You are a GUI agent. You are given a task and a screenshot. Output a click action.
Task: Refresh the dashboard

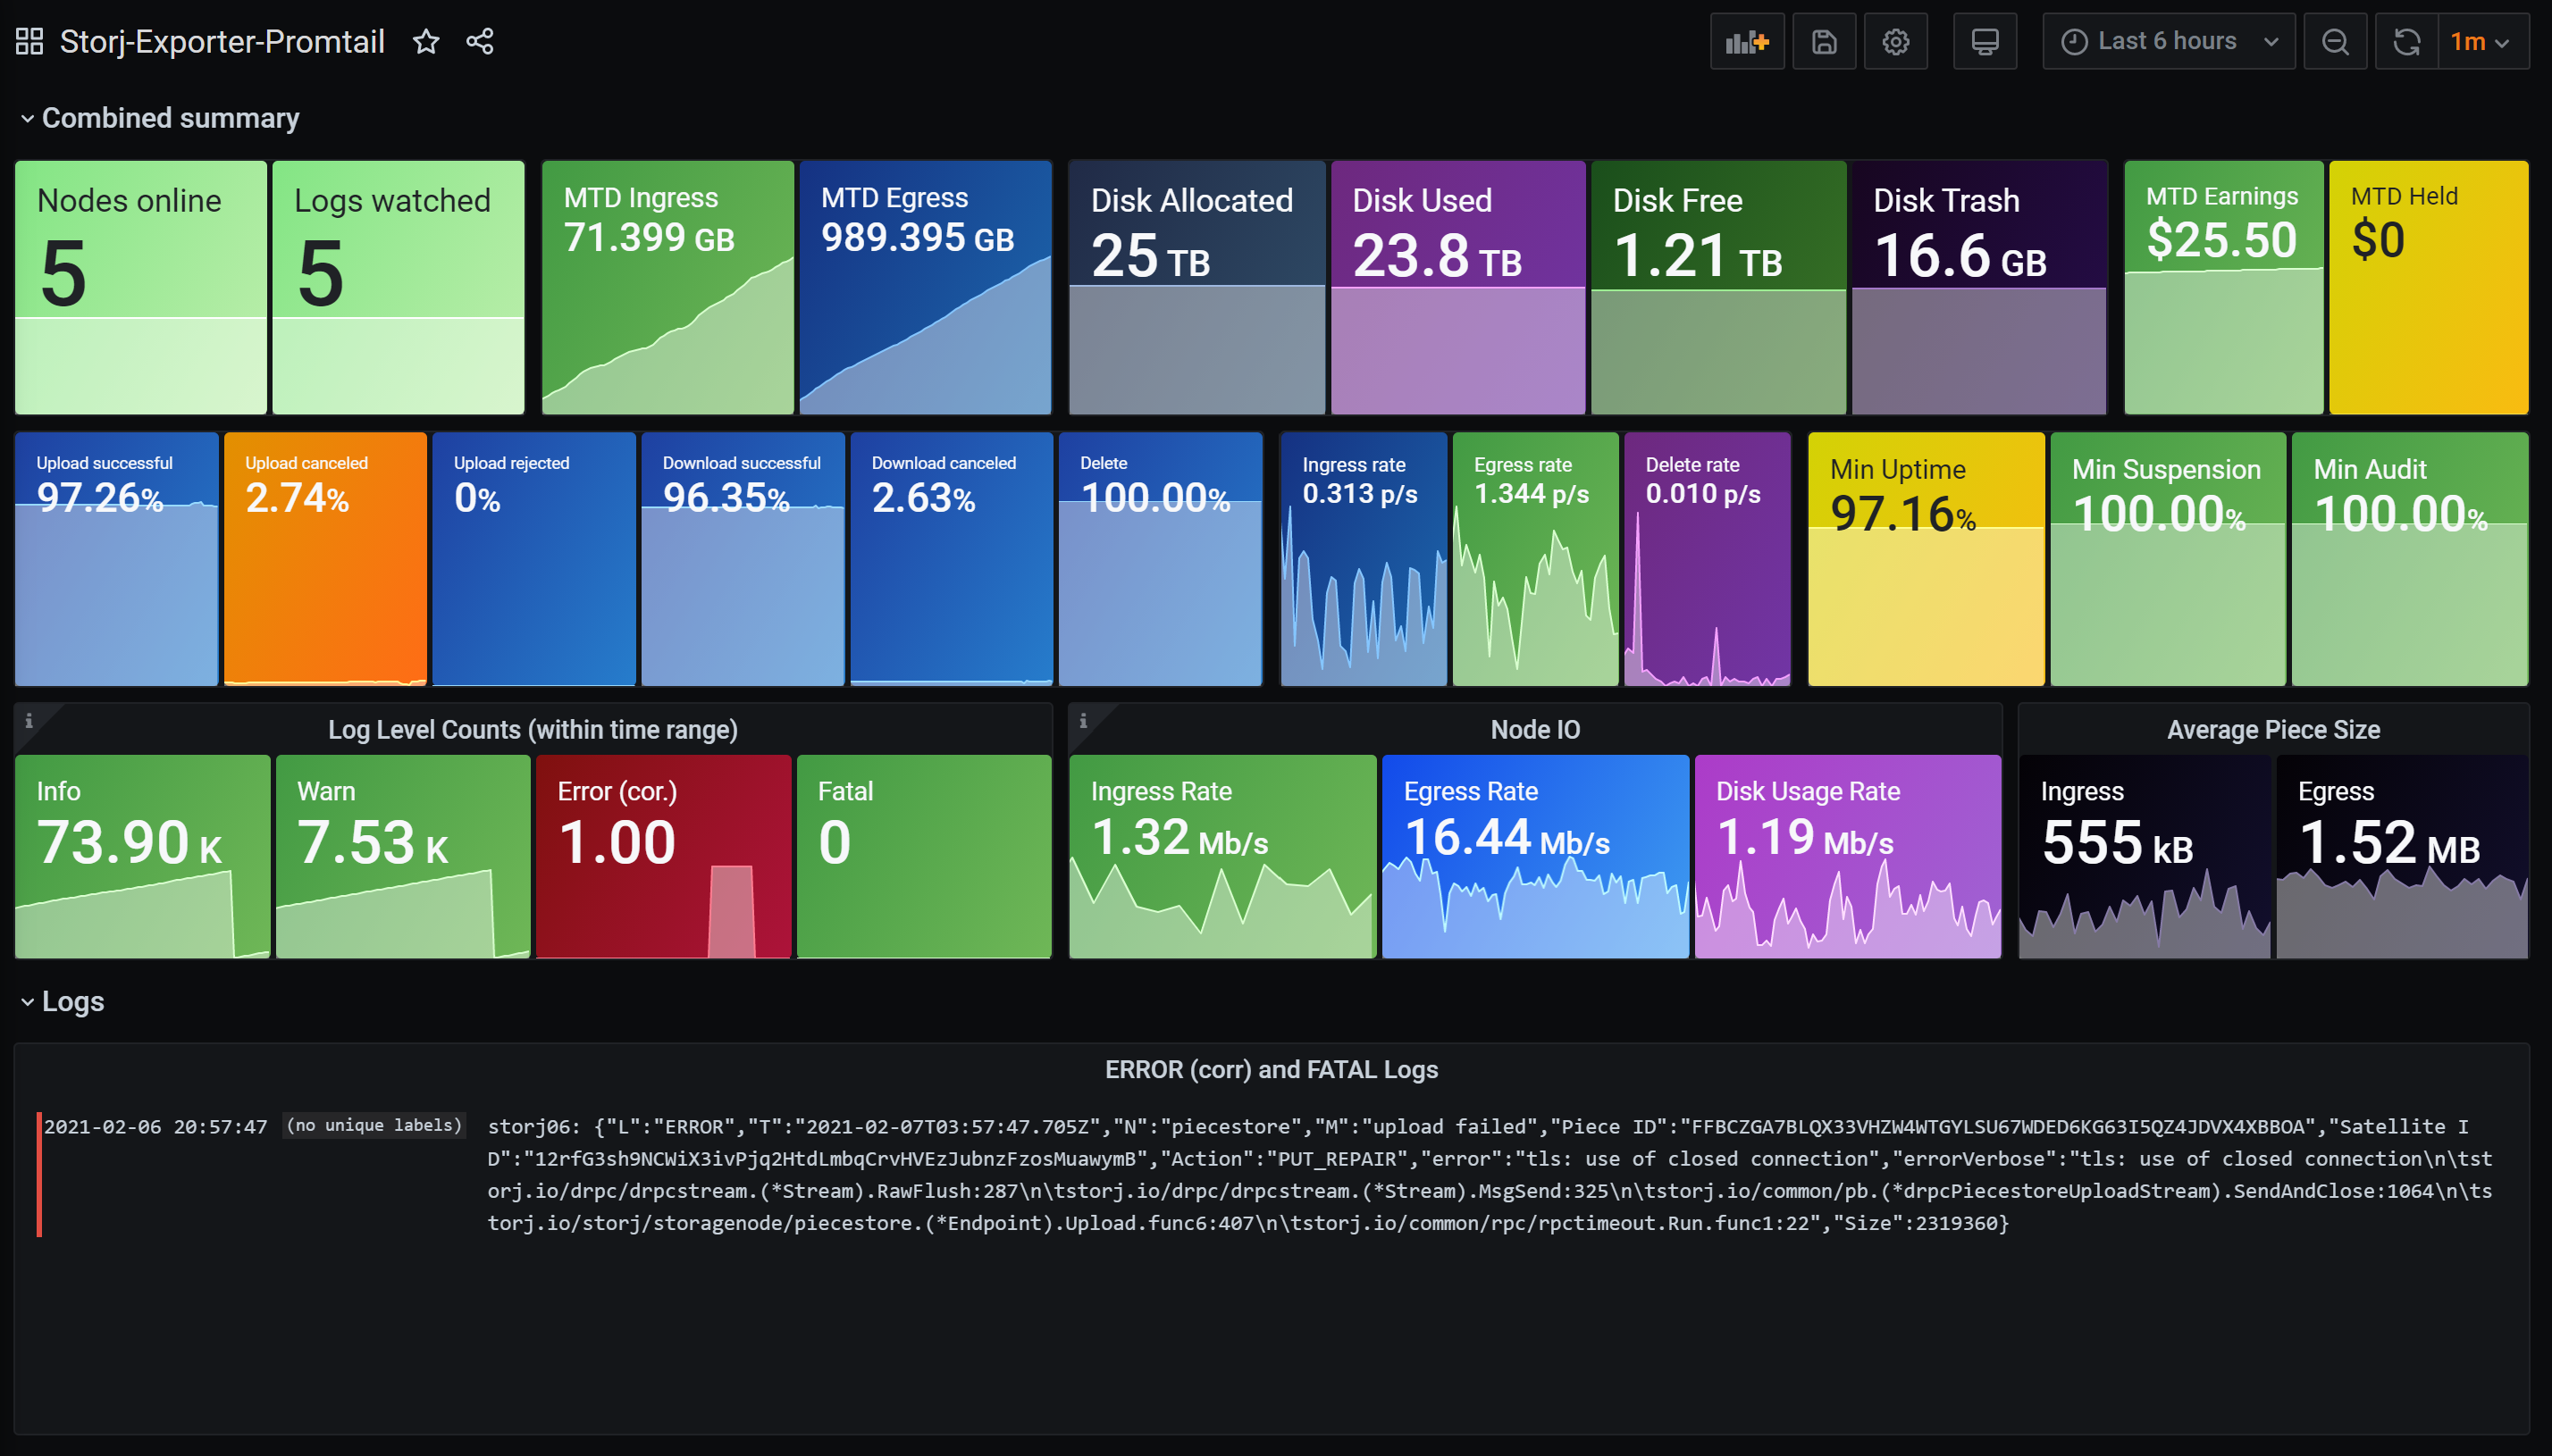tap(2407, 41)
